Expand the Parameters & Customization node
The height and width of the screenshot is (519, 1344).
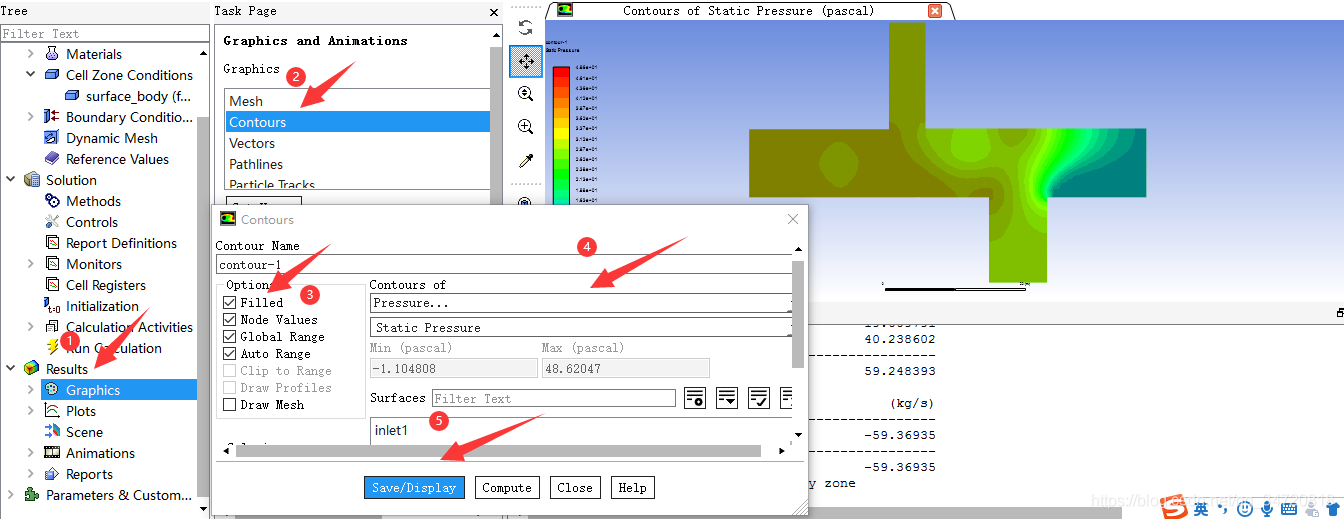11,495
